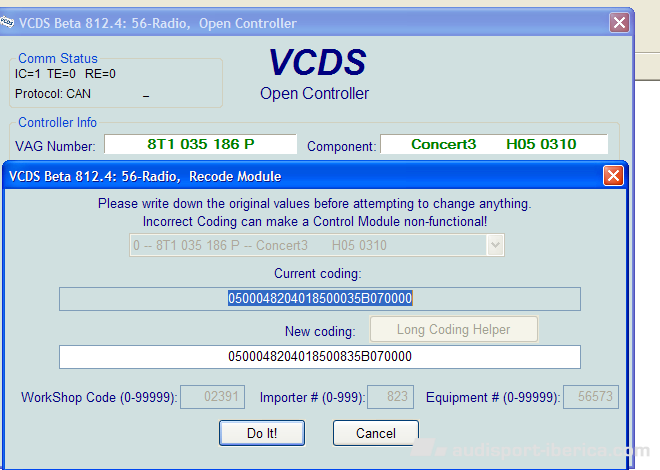This screenshot has height=470, width=660.
Task: Click the Open Controller subtitle text
Action: pyautogui.click(x=314, y=93)
